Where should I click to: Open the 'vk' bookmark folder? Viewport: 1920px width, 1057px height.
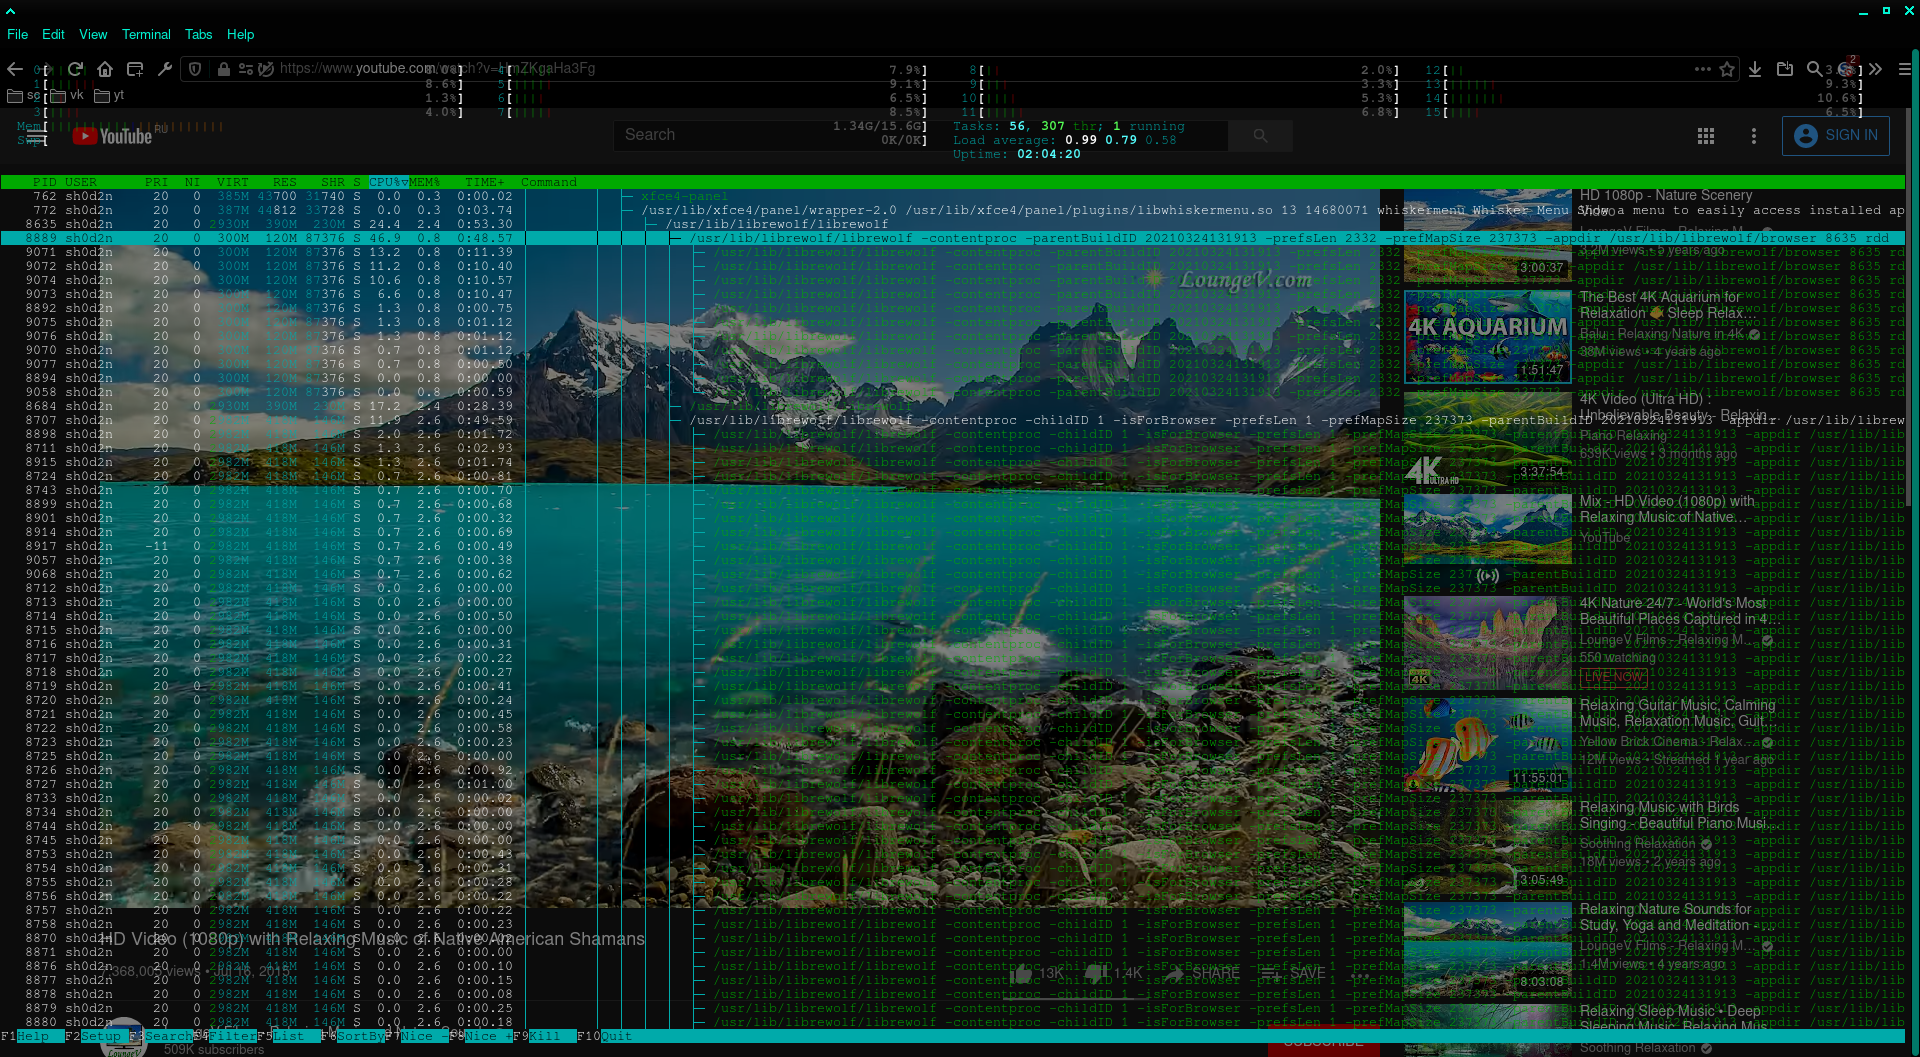(x=67, y=96)
